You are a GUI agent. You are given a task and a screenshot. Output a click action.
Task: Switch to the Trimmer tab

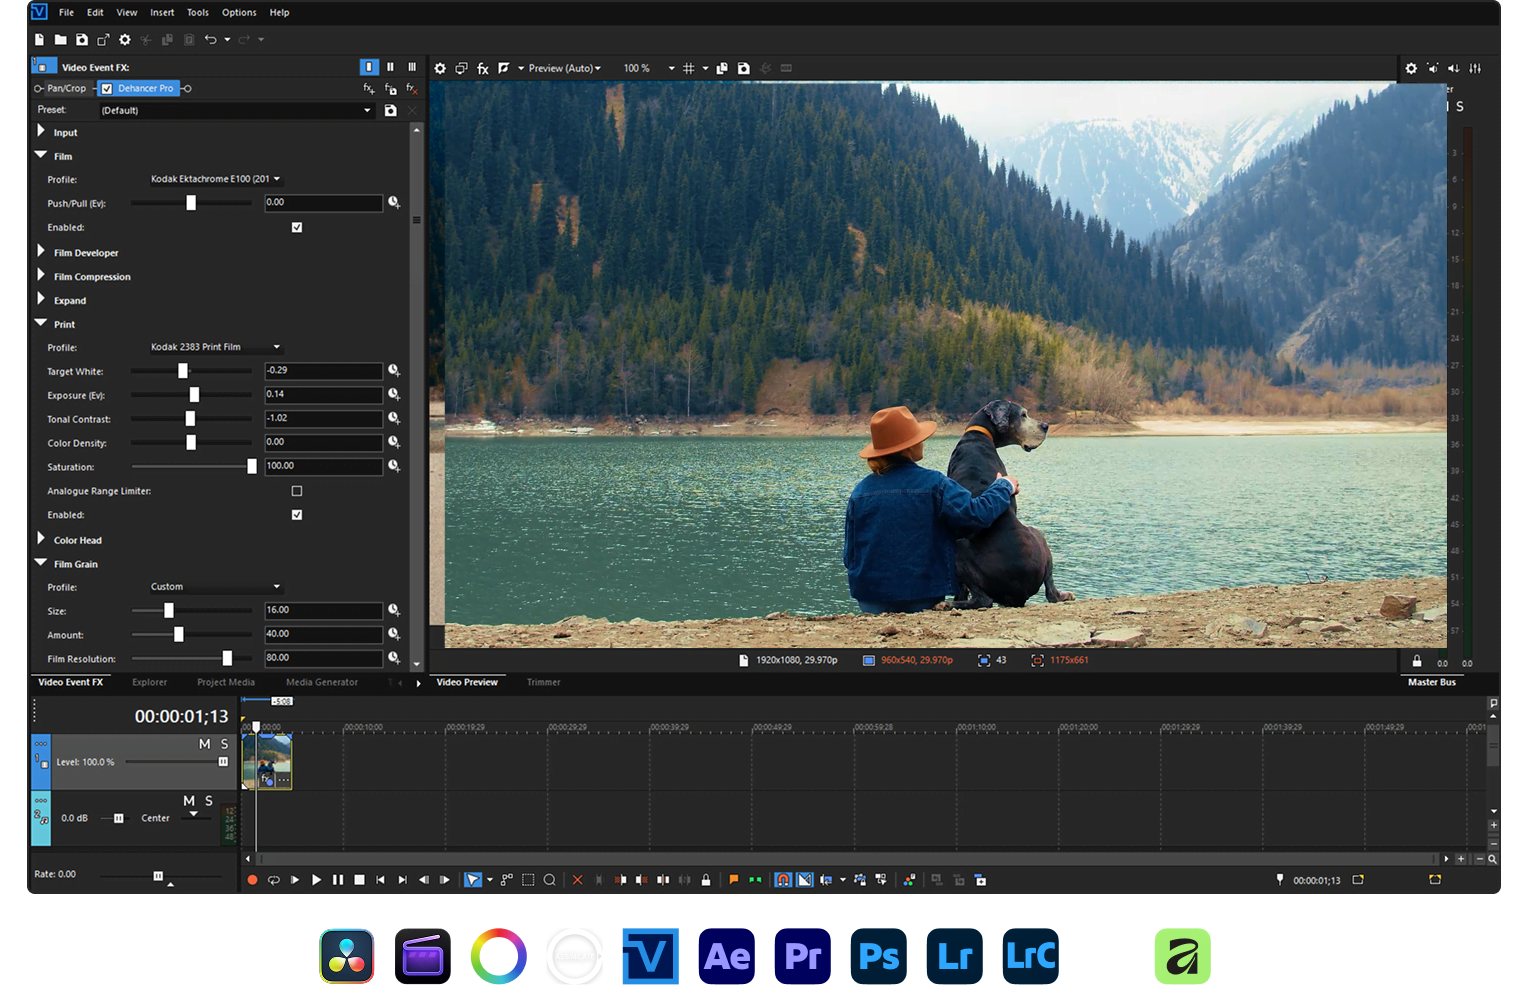coord(543,682)
